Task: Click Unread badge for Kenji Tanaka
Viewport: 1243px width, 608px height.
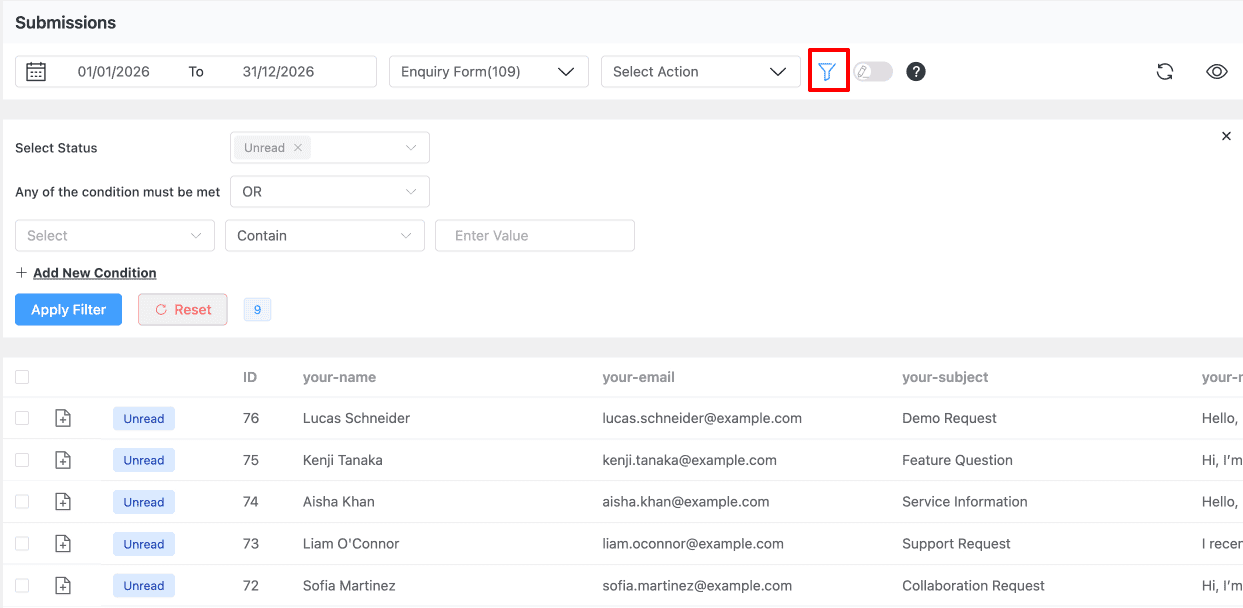Action: tap(144, 460)
